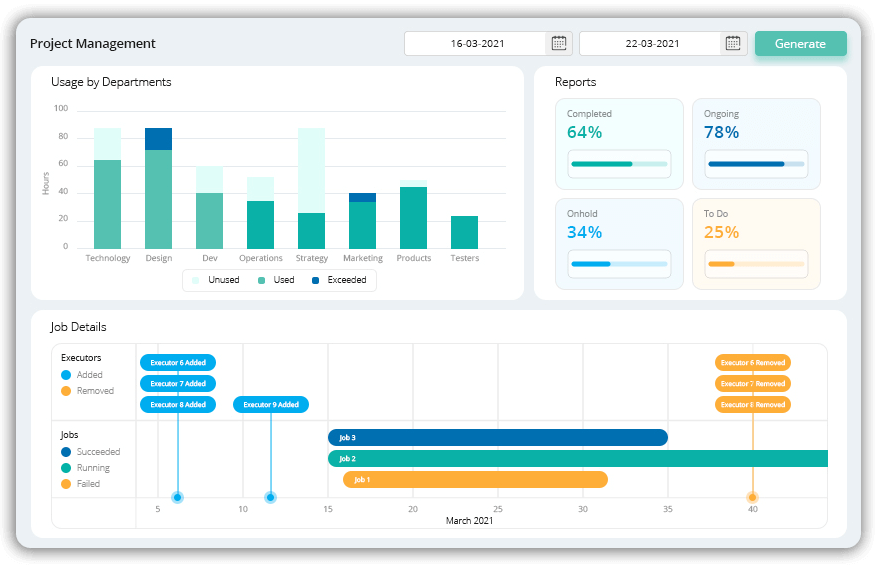Select the Job 3 timeline bar

pos(497,437)
